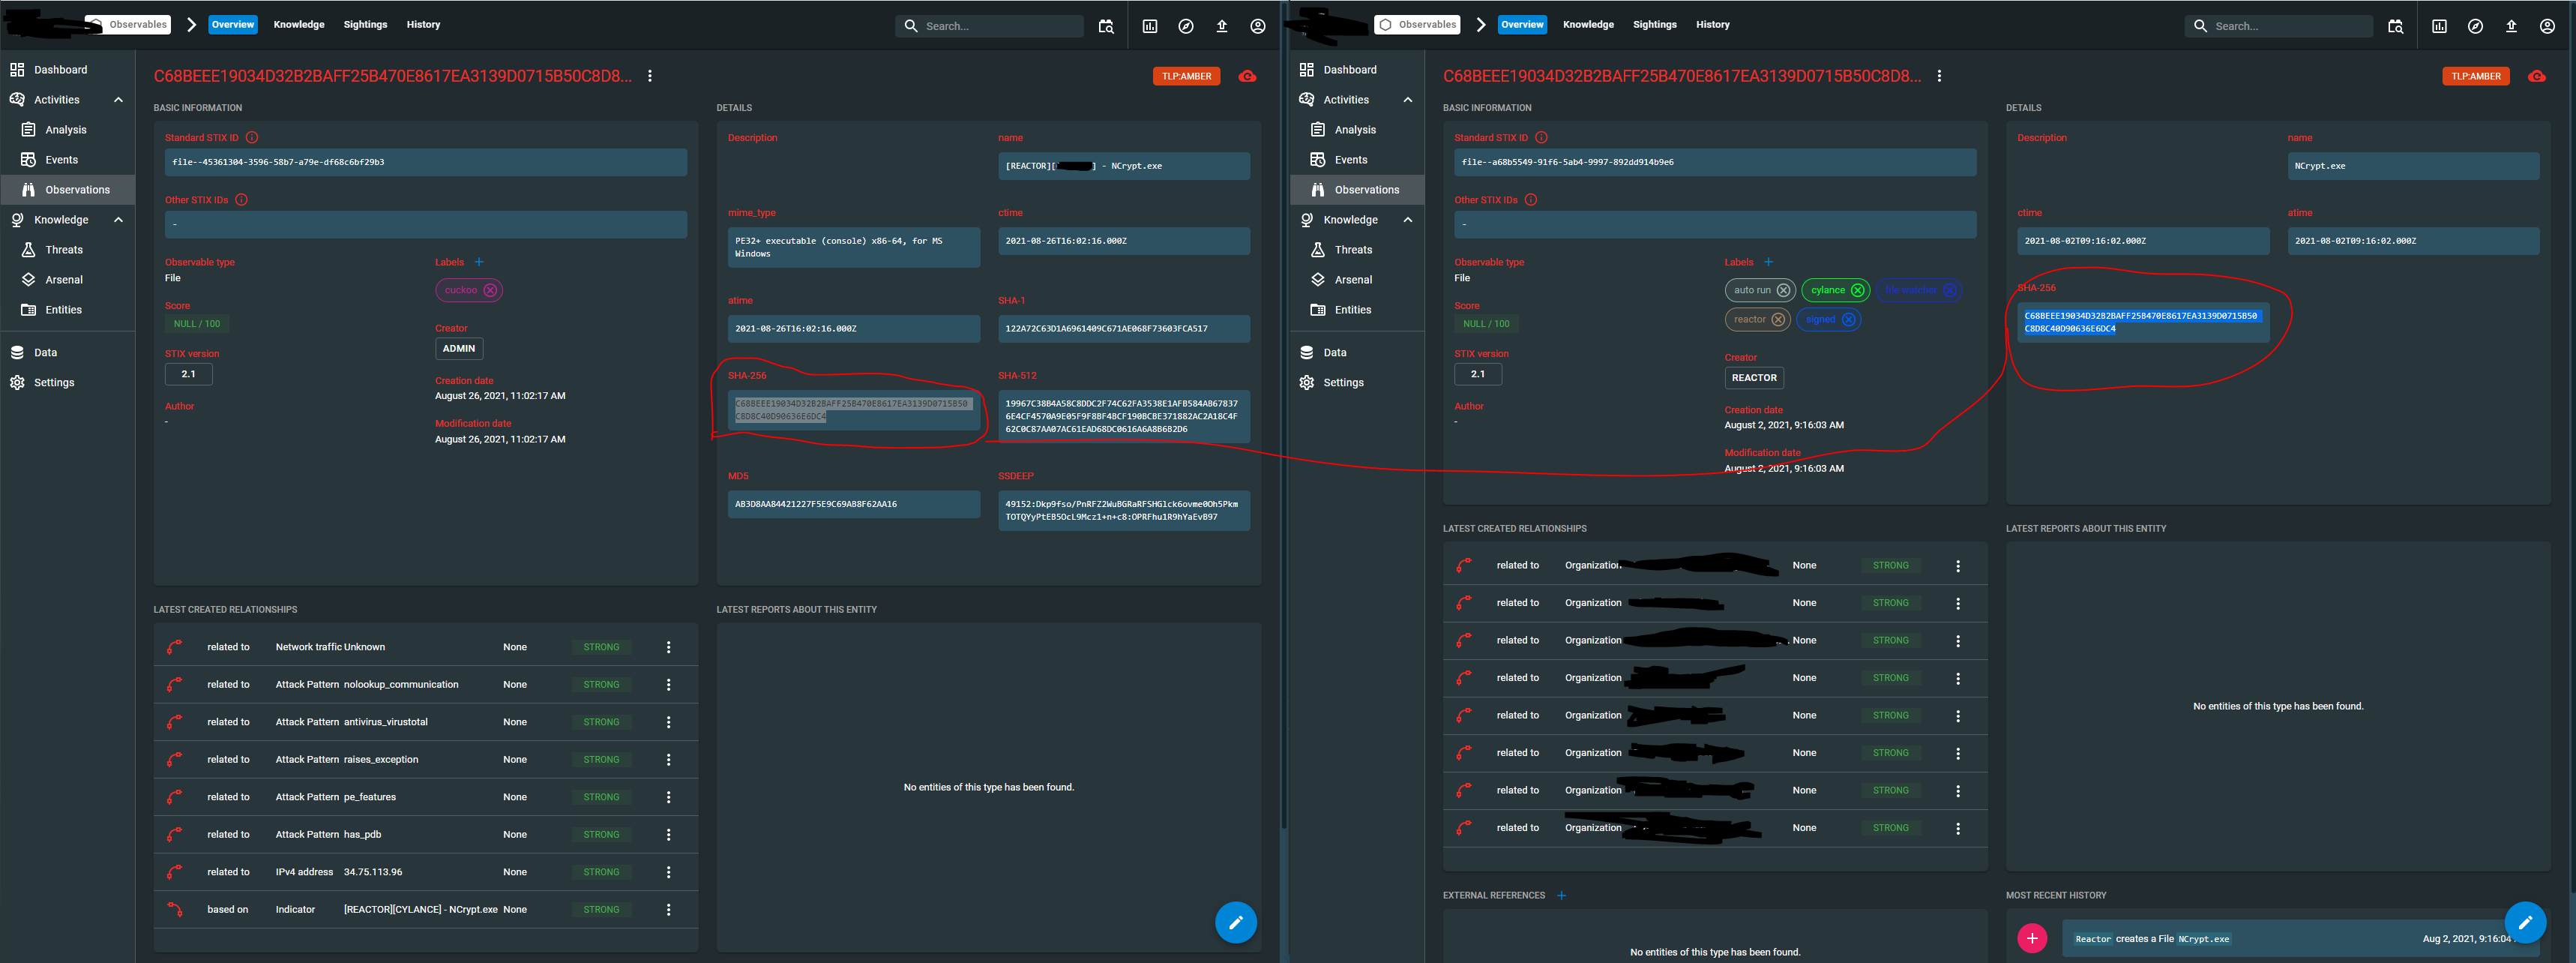Click the TLP:AMBER marking button
Viewport: 2576px width, 963px height.
[1186, 75]
